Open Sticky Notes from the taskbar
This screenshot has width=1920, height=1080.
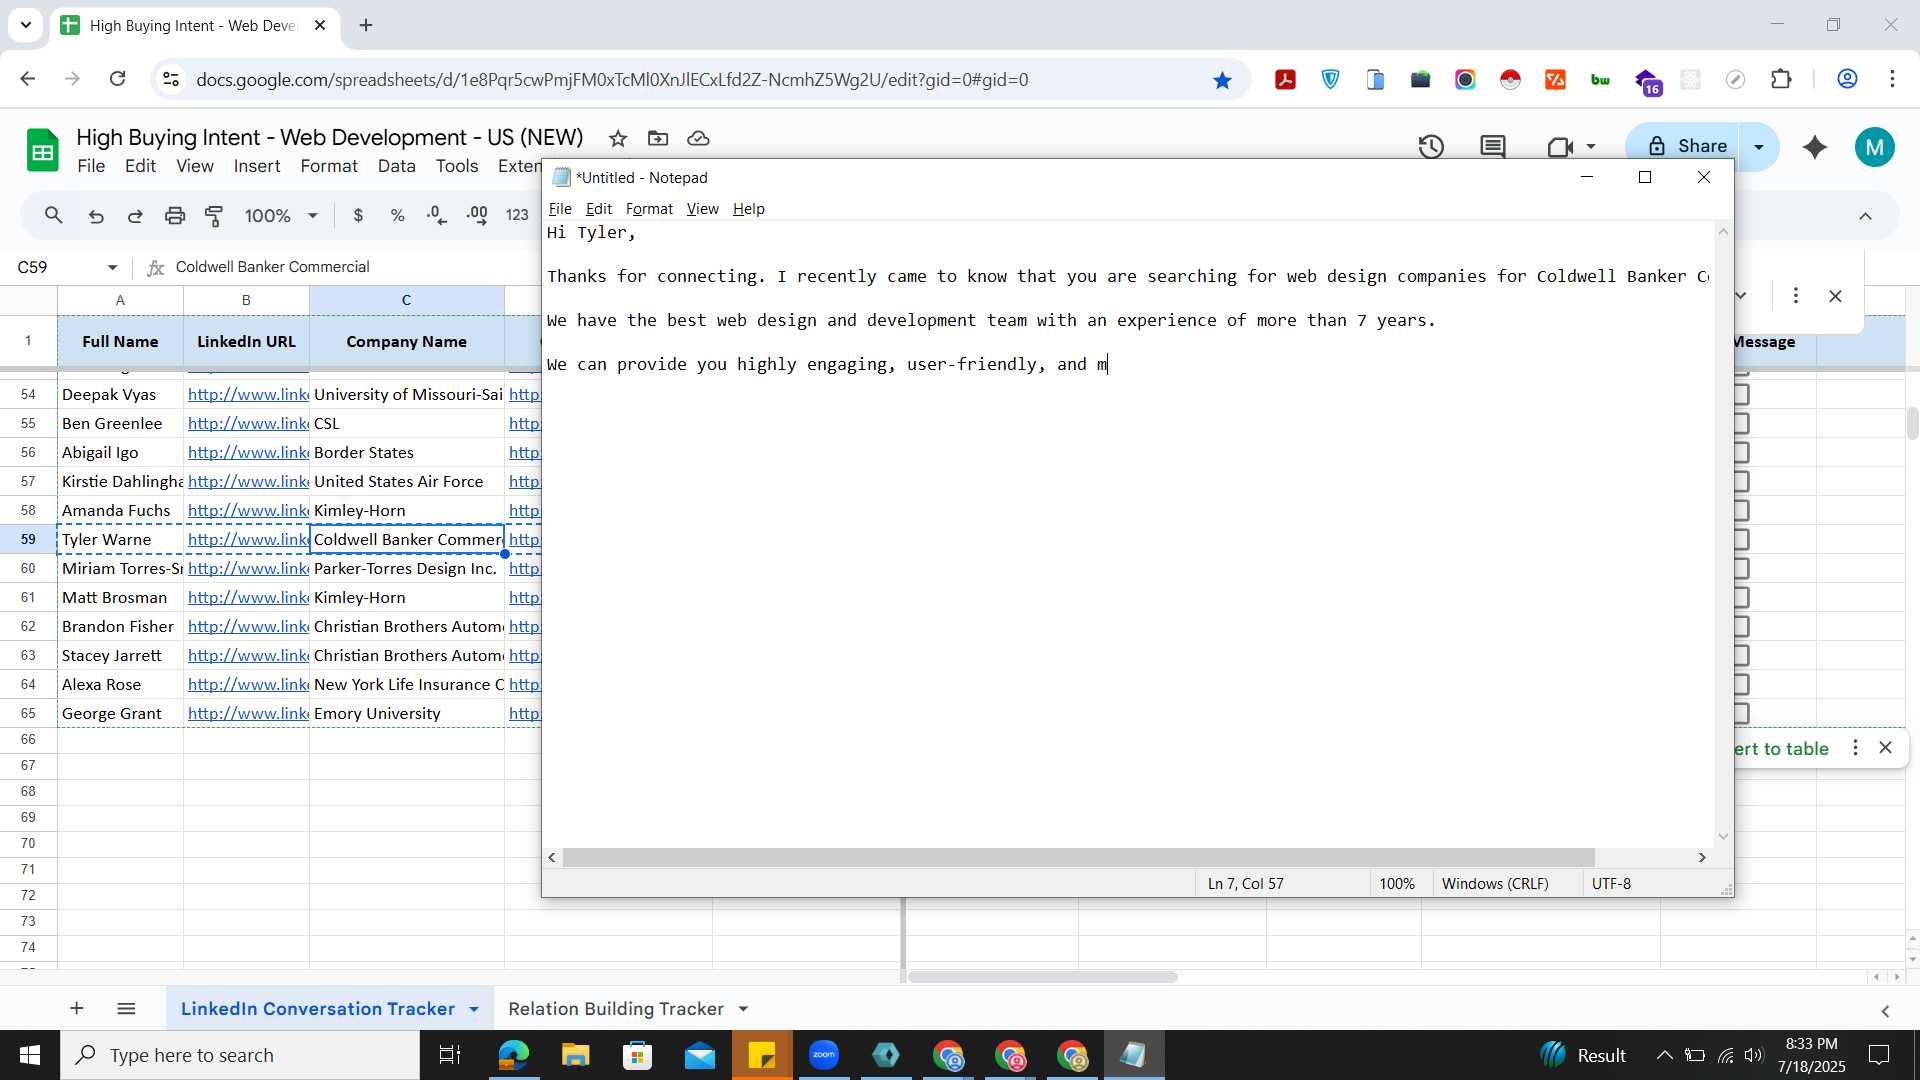click(762, 1055)
